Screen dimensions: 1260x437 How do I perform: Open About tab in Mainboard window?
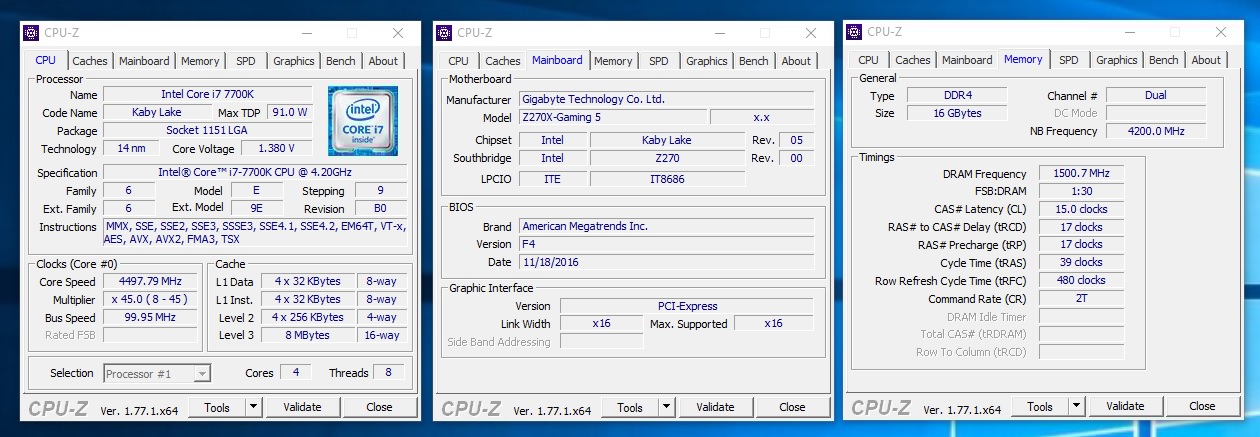pos(796,61)
